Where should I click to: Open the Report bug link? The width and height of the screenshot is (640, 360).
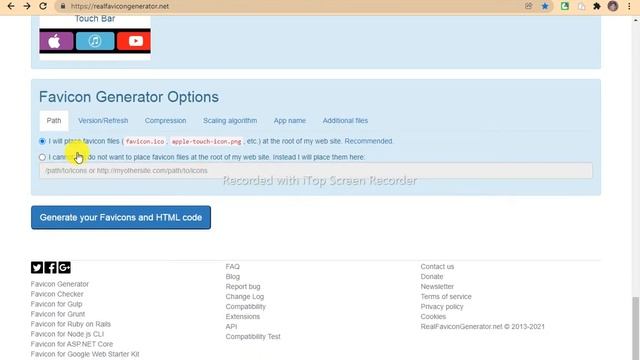click(243, 287)
